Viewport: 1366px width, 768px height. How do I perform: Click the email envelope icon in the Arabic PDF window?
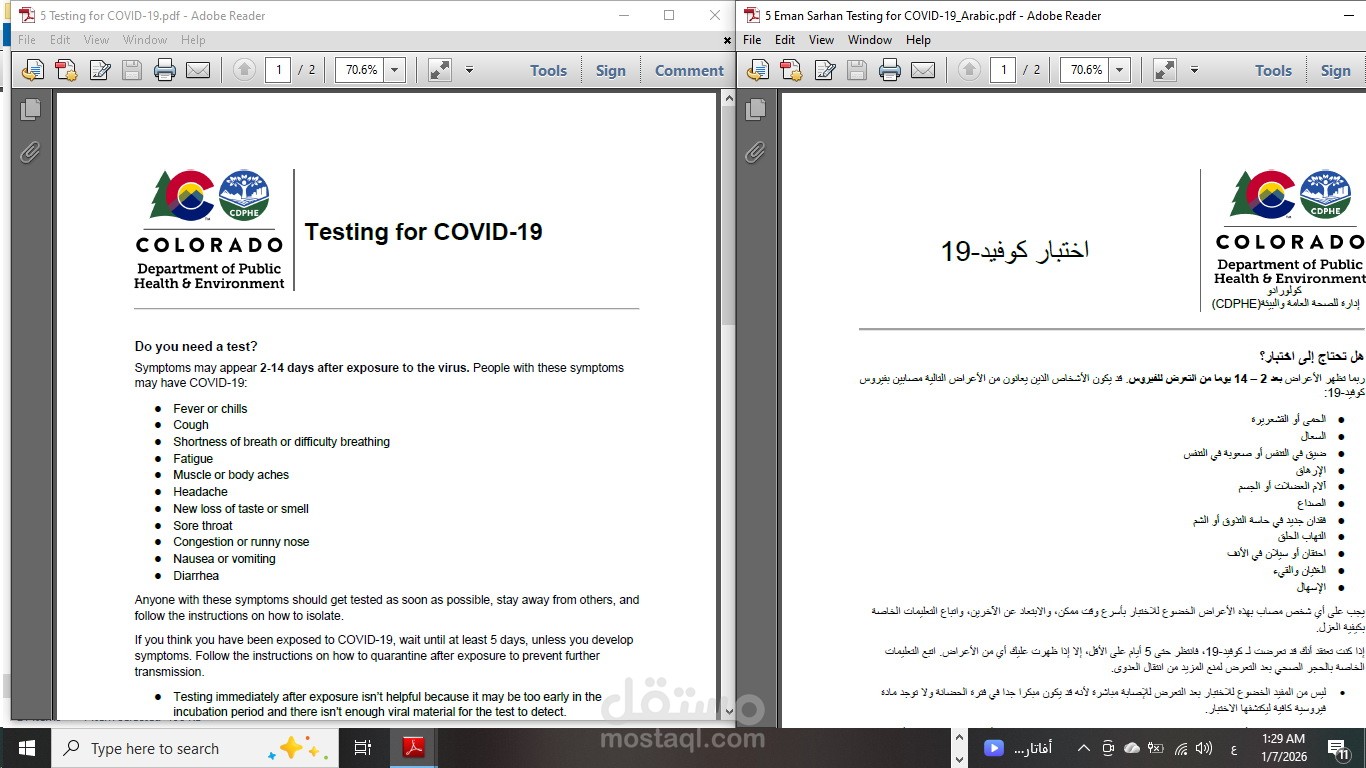pos(923,70)
